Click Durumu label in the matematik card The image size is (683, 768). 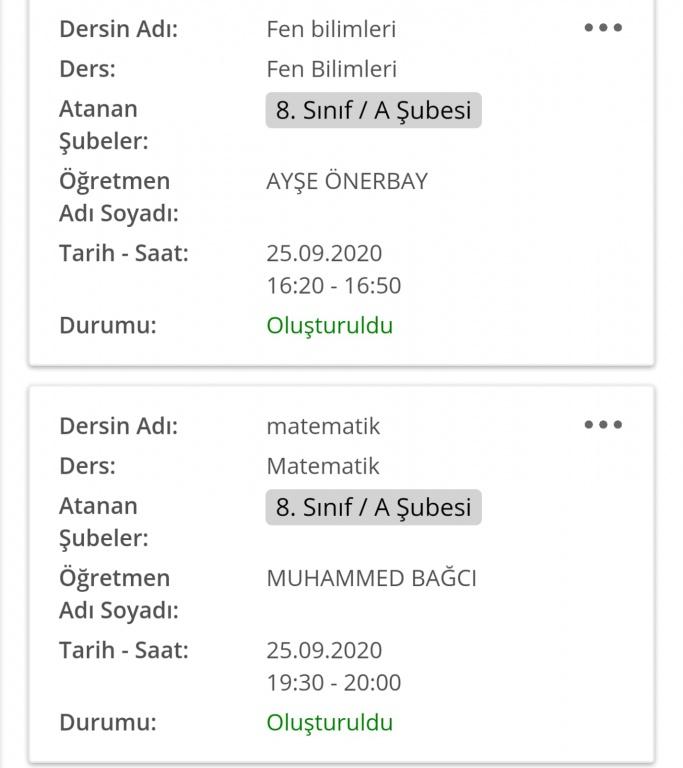click(108, 722)
